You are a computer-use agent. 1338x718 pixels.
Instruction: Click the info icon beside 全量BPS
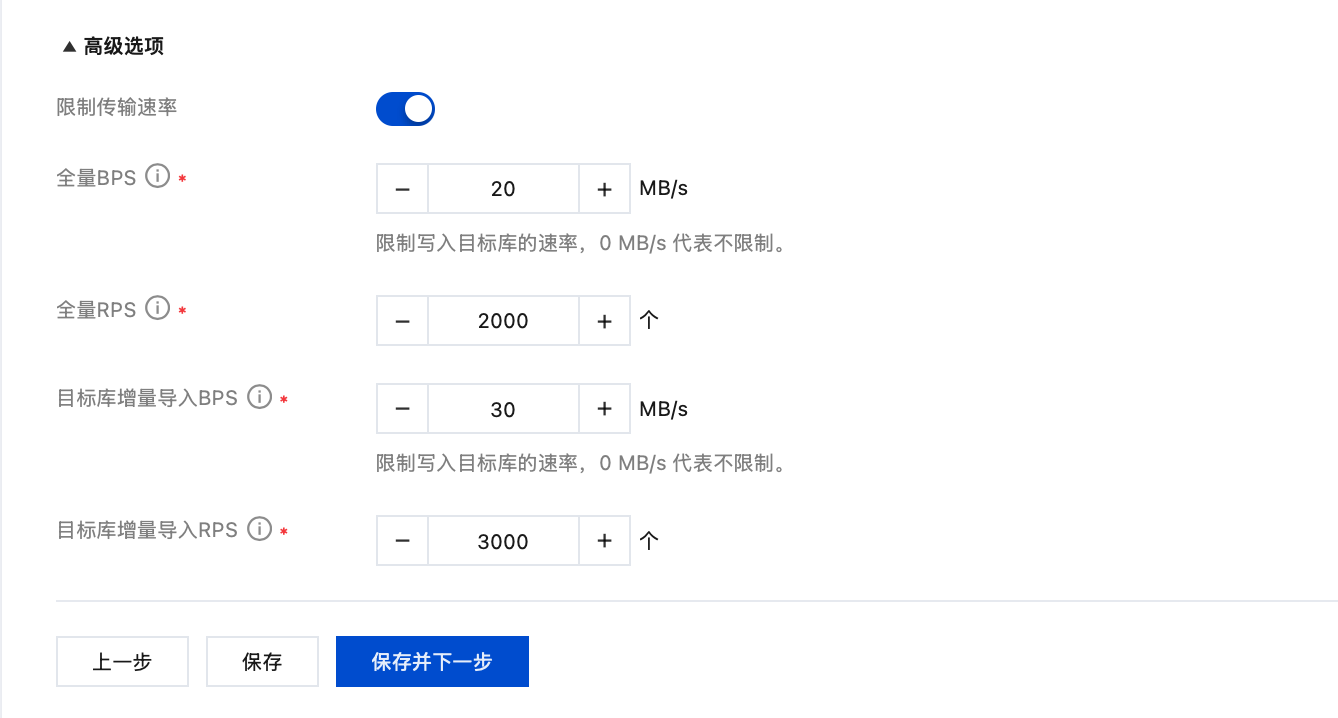[x=157, y=177]
